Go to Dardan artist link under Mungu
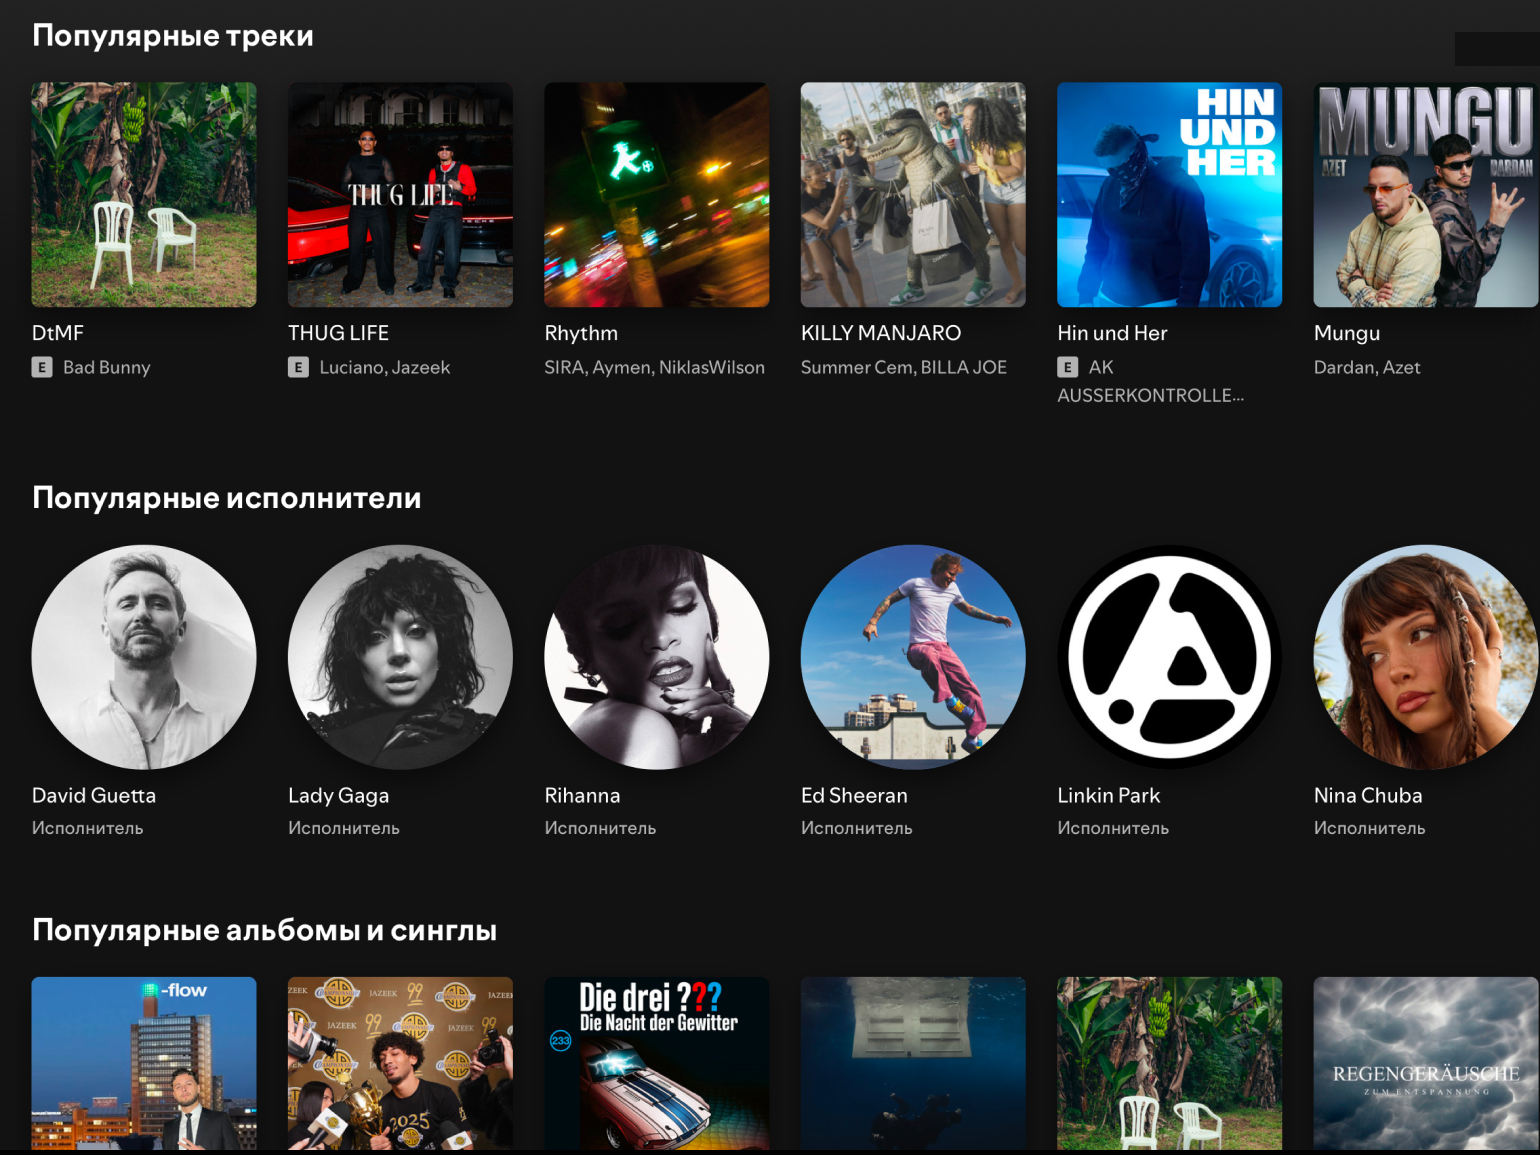 [1344, 367]
